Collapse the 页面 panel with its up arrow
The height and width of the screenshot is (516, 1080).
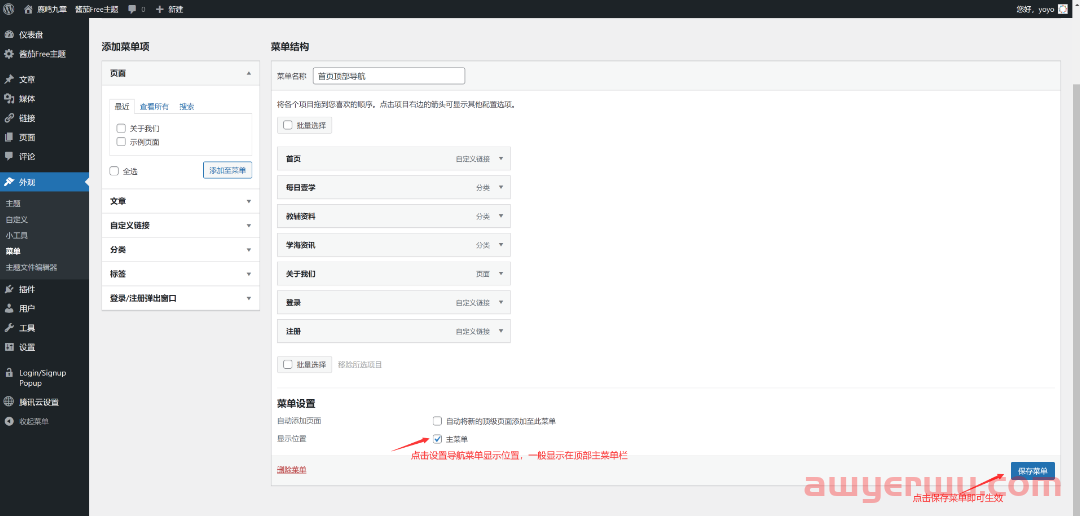tap(249, 72)
